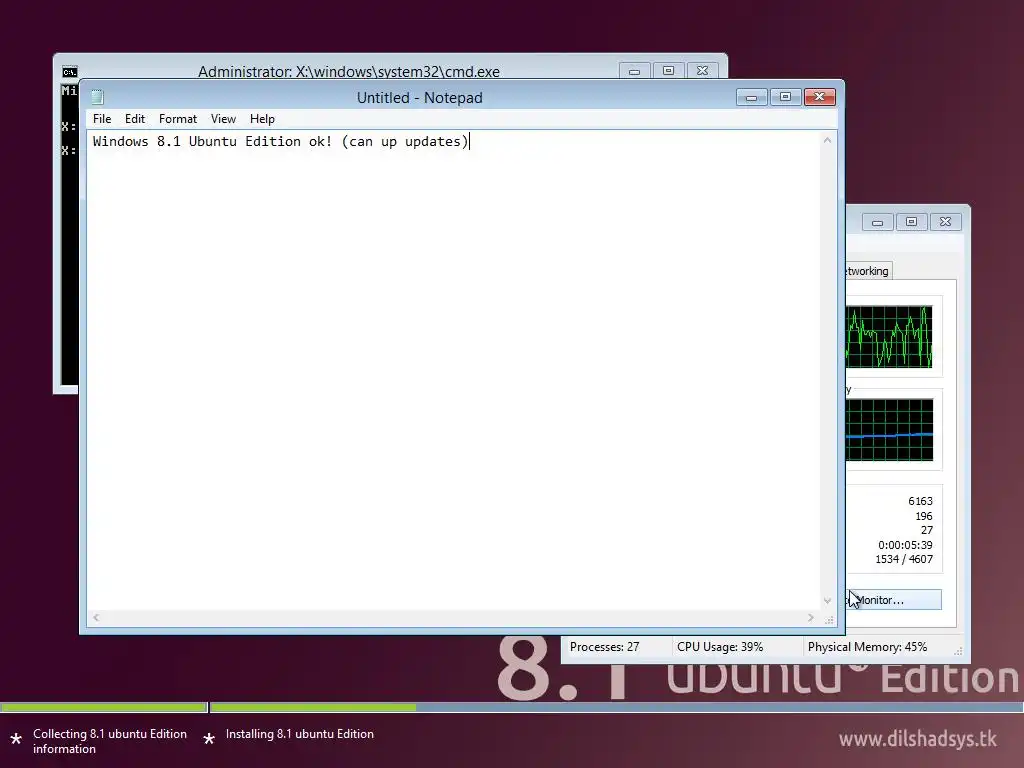Minimize the Notepad window
This screenshot has height=768, width=1024.
coord(752,97)
